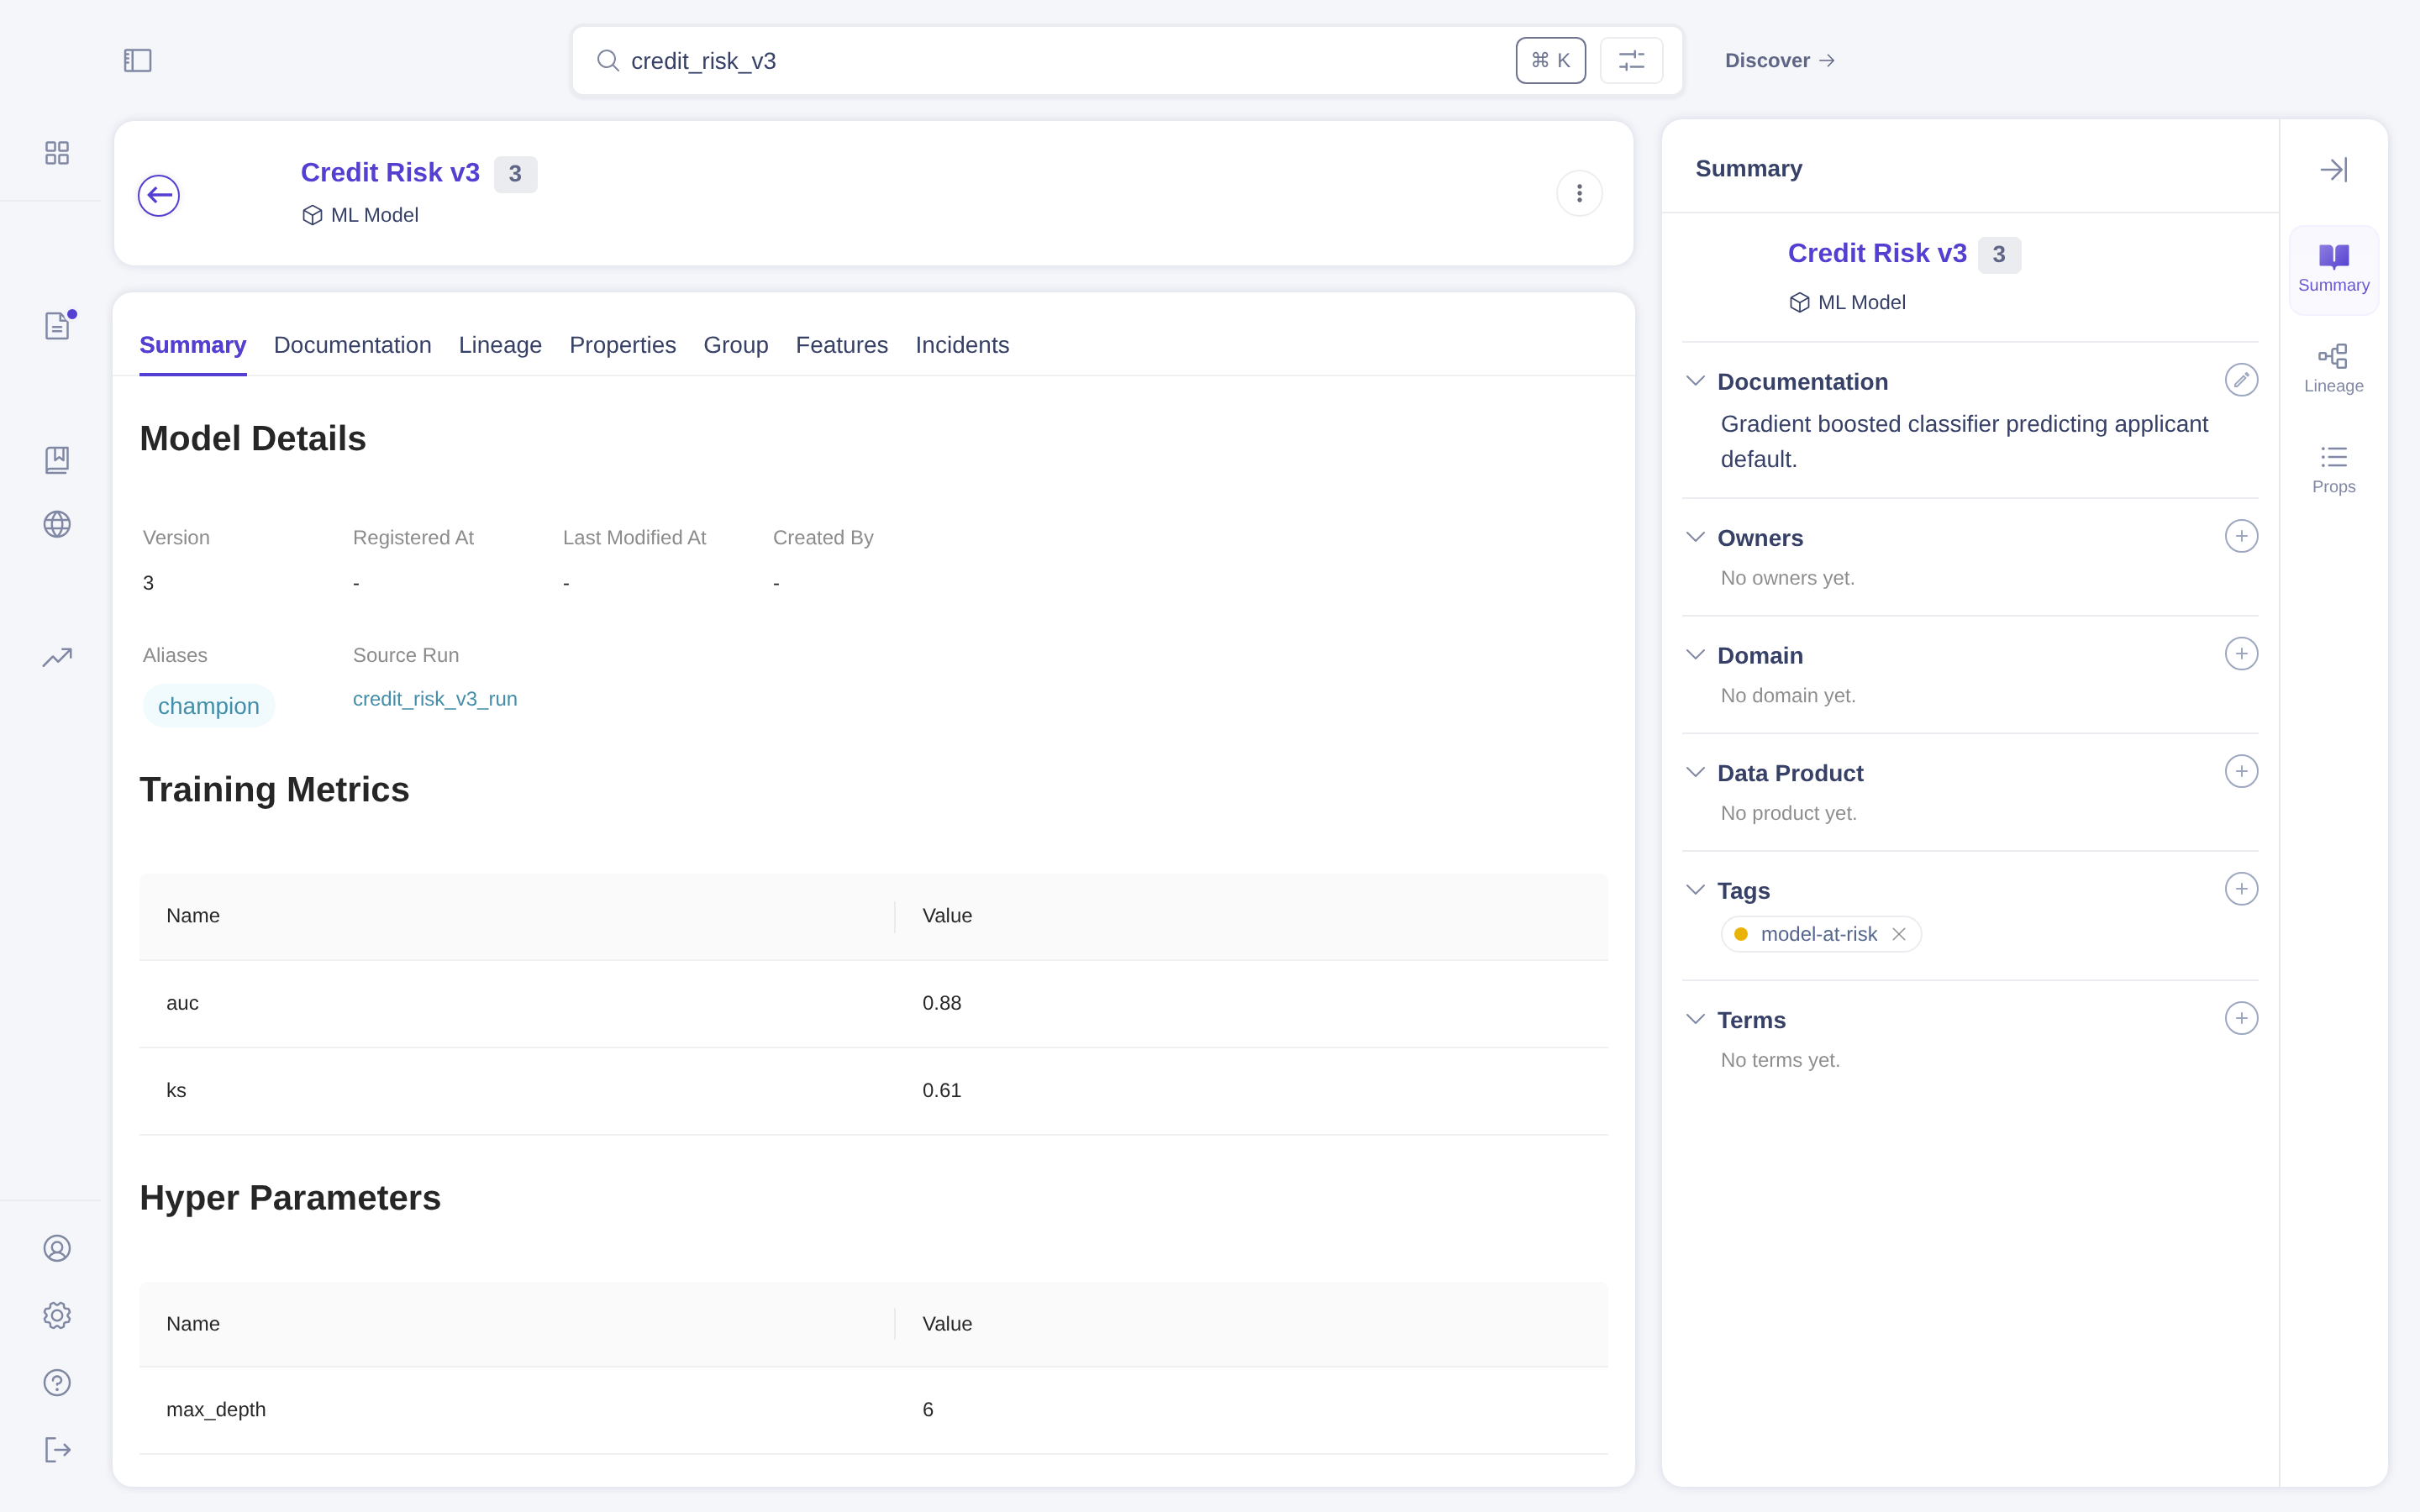2420x1512 pixels.
Task: Collapse the Data Product section chevron
Action: coord(1695,772)
